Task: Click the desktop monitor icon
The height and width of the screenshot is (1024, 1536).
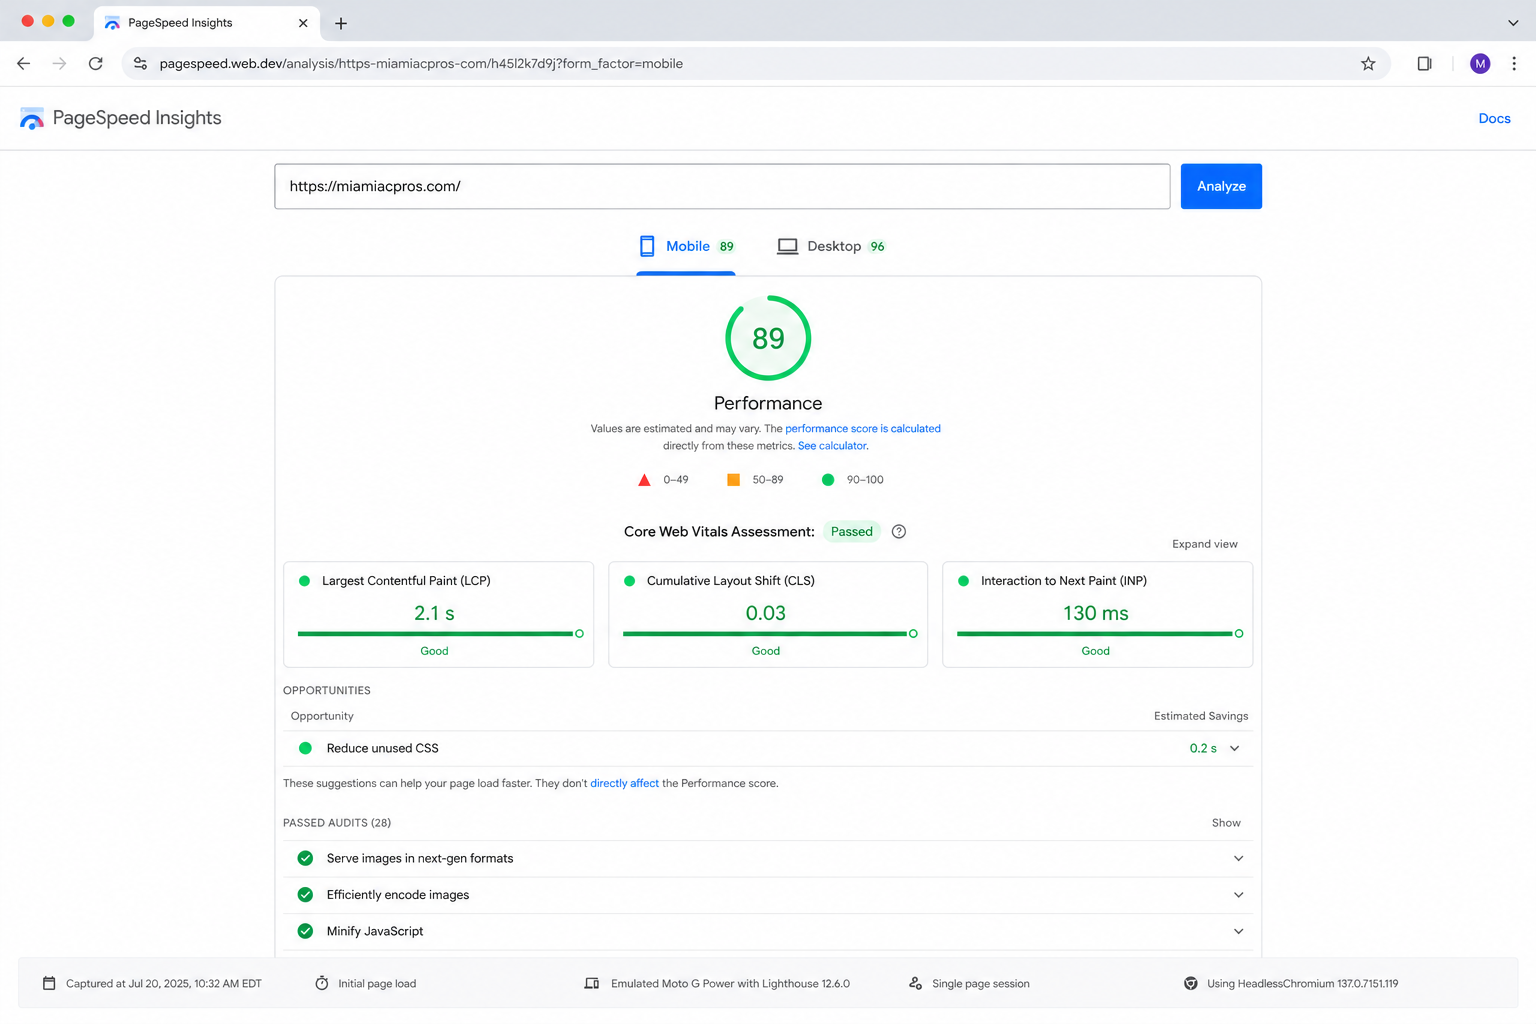Action: 788,246
